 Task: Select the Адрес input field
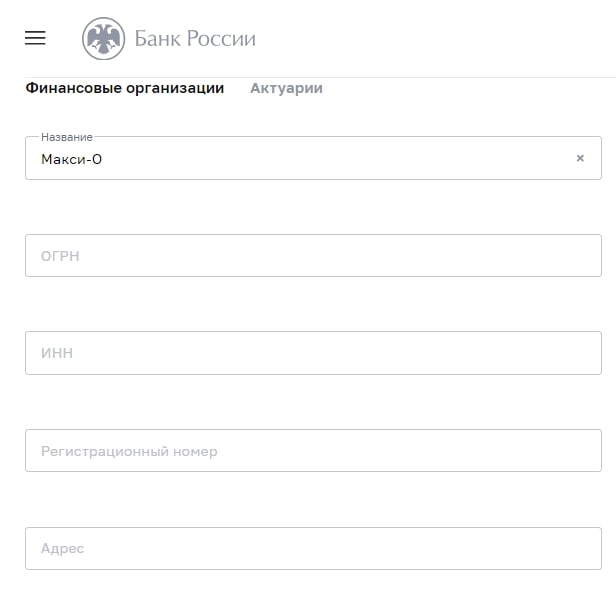(313, 548)
